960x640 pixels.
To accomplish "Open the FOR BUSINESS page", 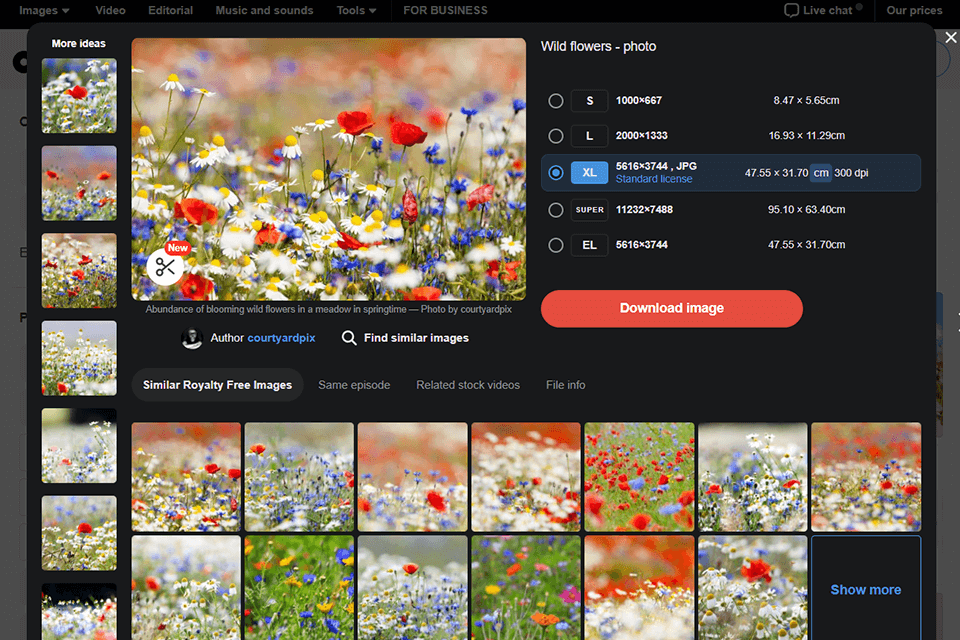I will (x=445, y=10).
